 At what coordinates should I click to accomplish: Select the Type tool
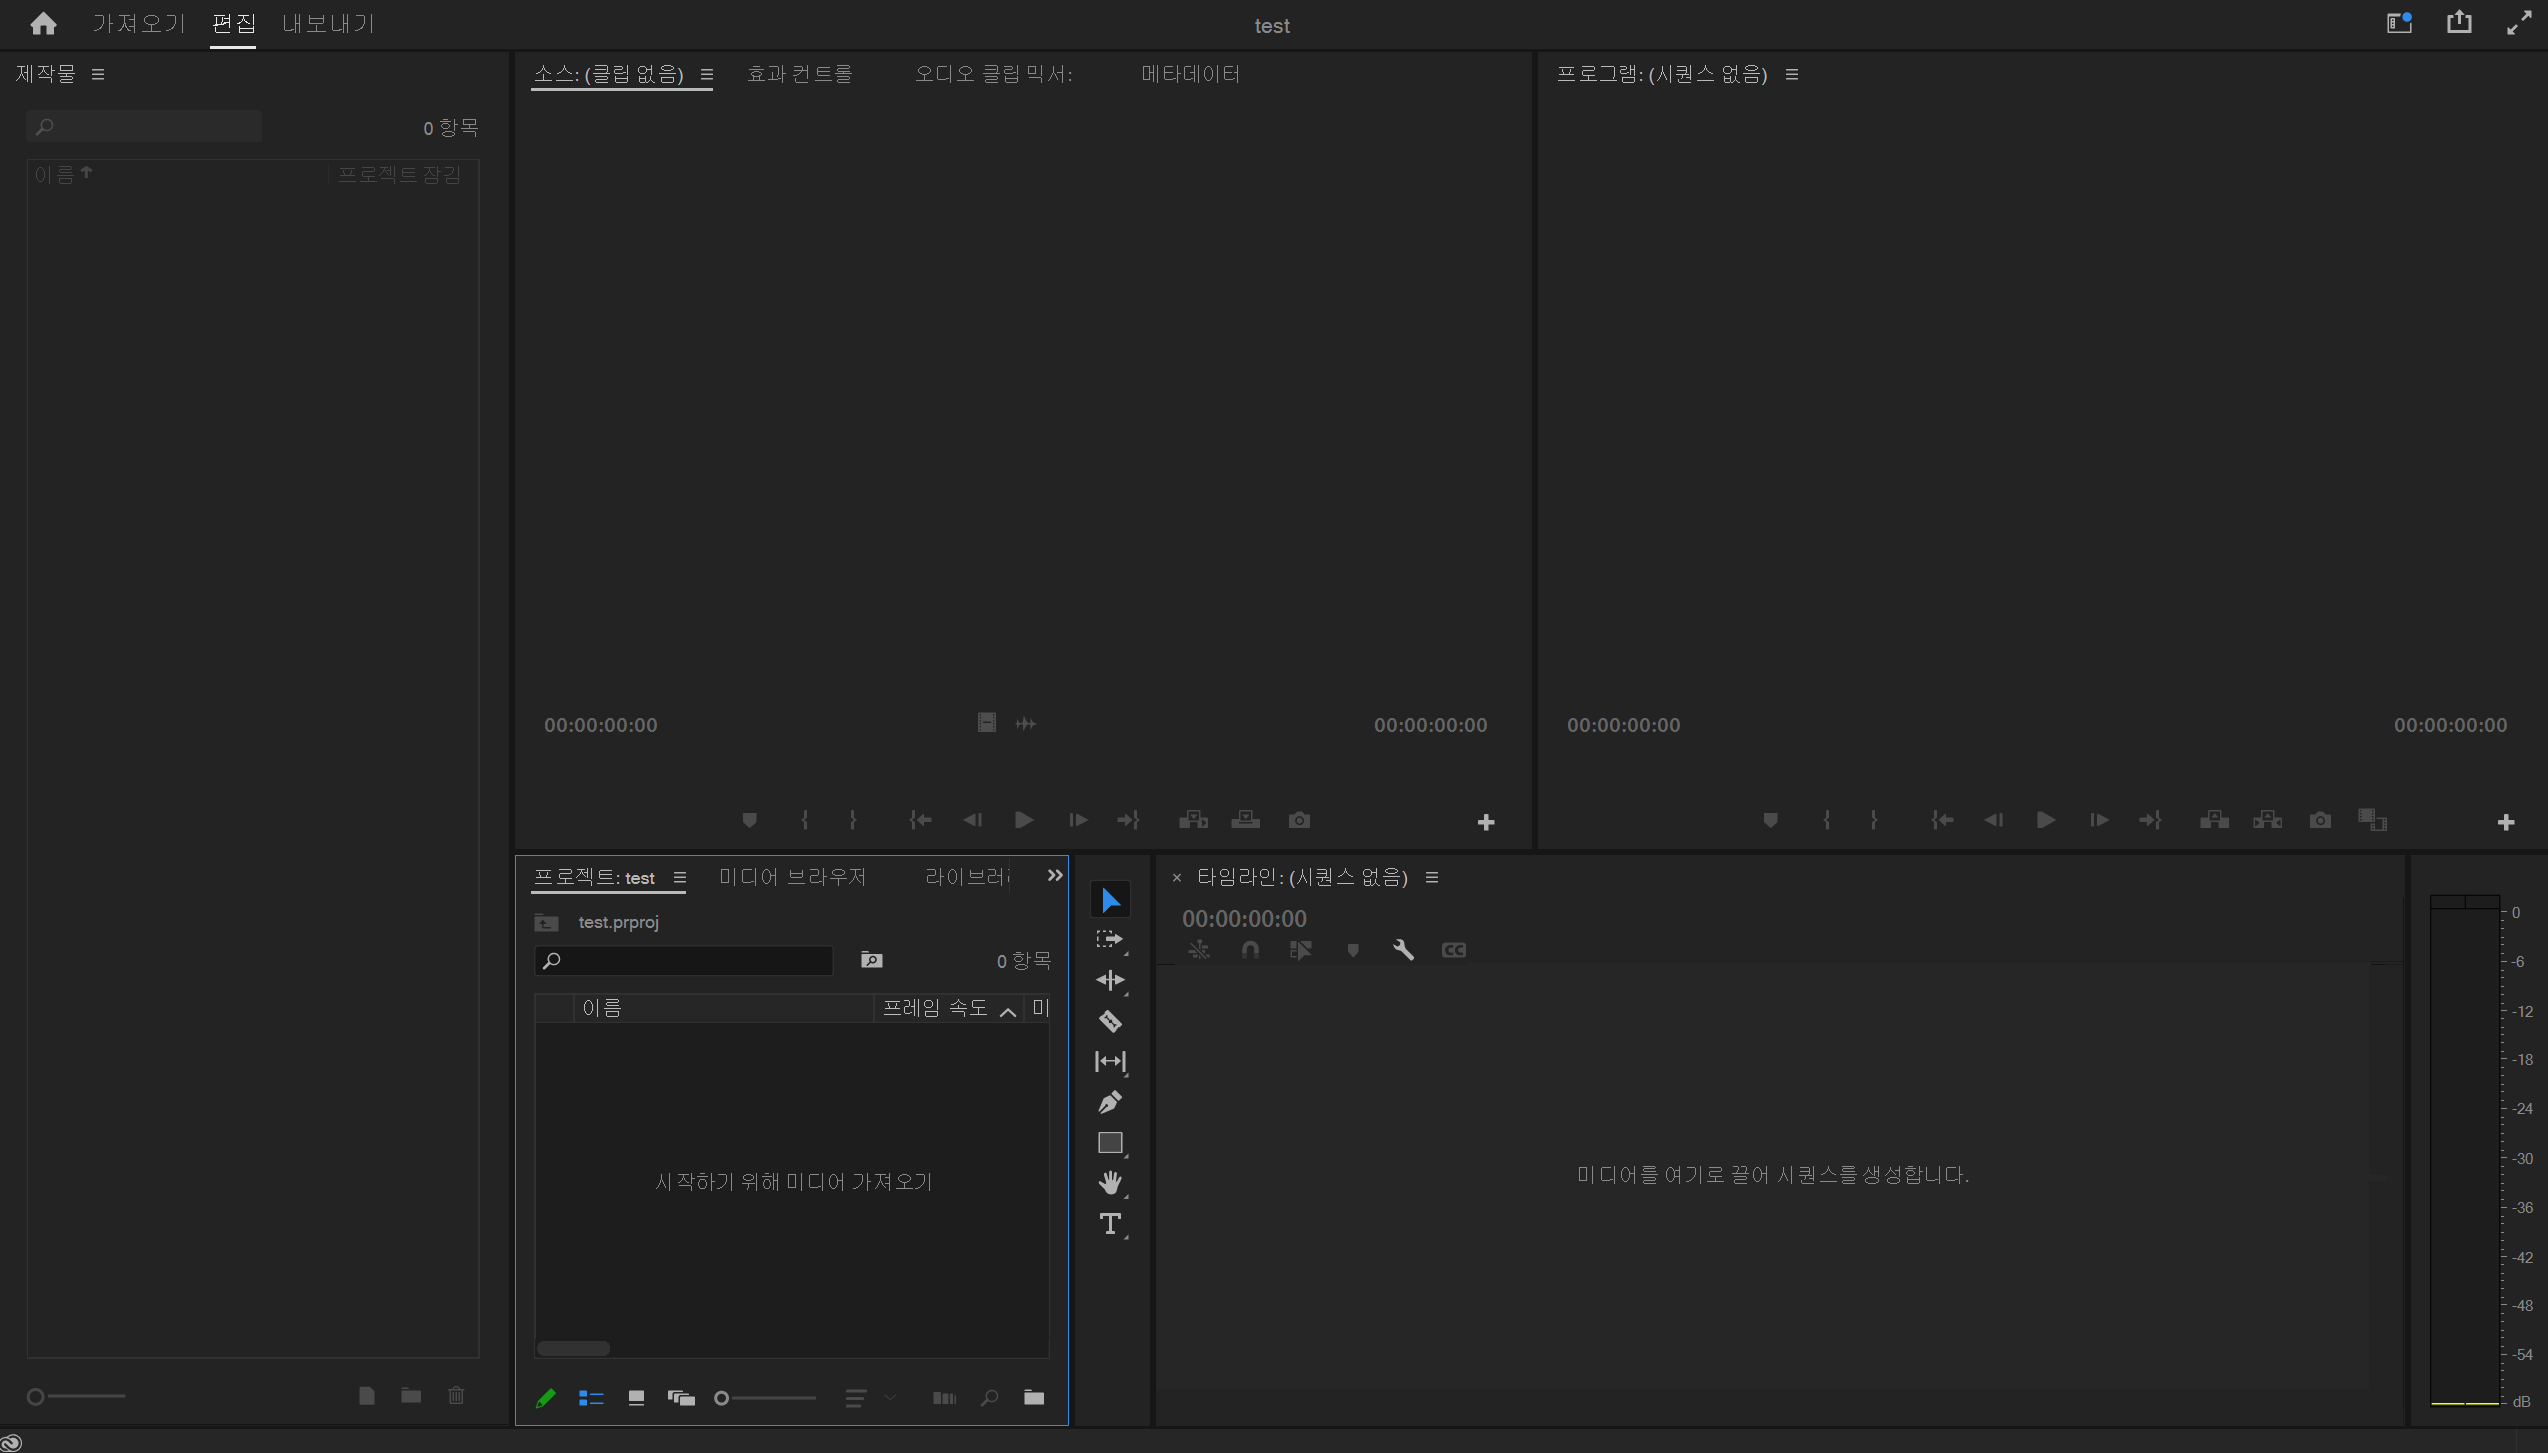[1110, 1224]
